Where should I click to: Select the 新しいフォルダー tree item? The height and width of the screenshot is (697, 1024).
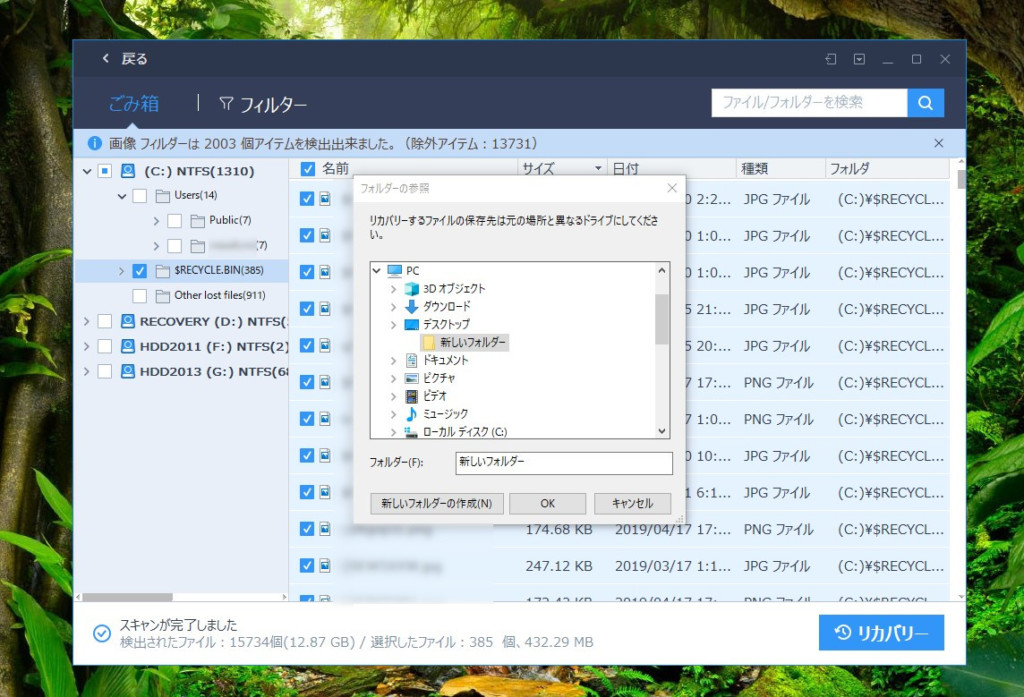[x=472, y=342]
